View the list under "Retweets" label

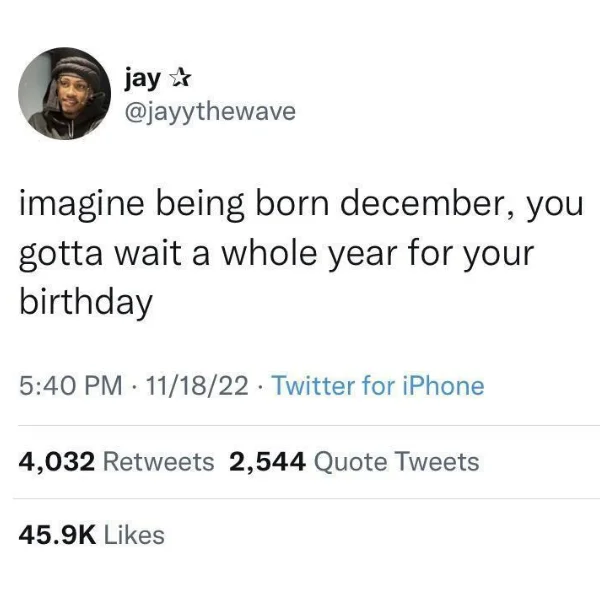[x=159, y=461]
